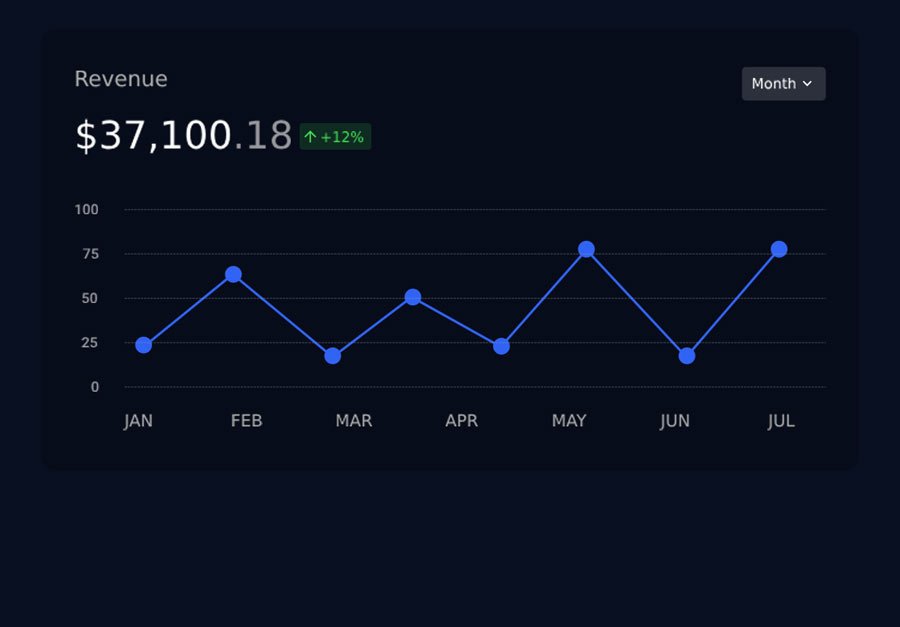
Task: Select the APR x-axis label
Action: pyautogui.click(x=461, y=421)
